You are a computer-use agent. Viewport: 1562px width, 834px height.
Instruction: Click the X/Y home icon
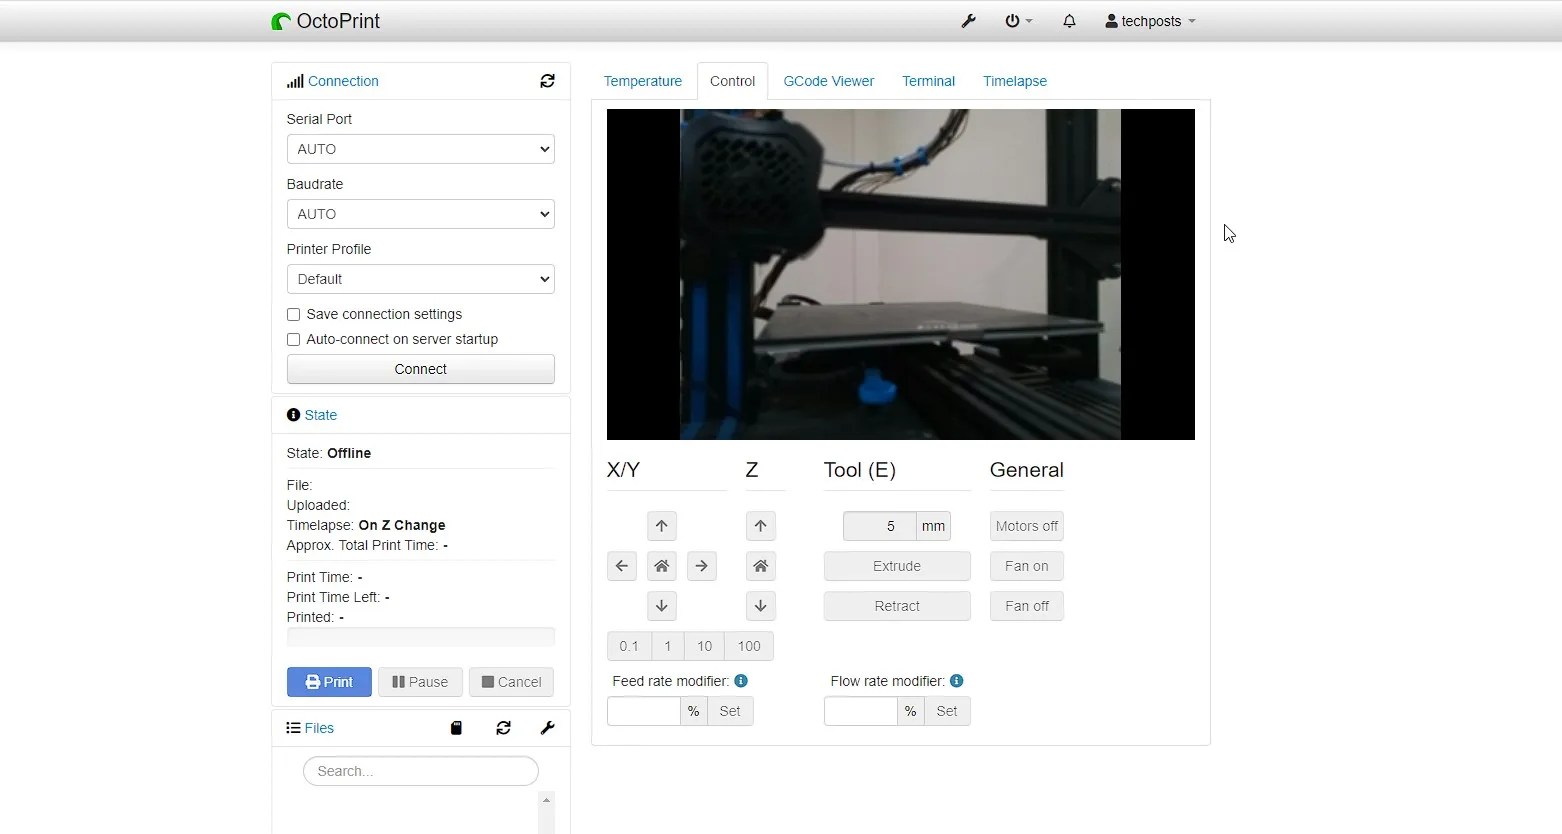point(661,566)
